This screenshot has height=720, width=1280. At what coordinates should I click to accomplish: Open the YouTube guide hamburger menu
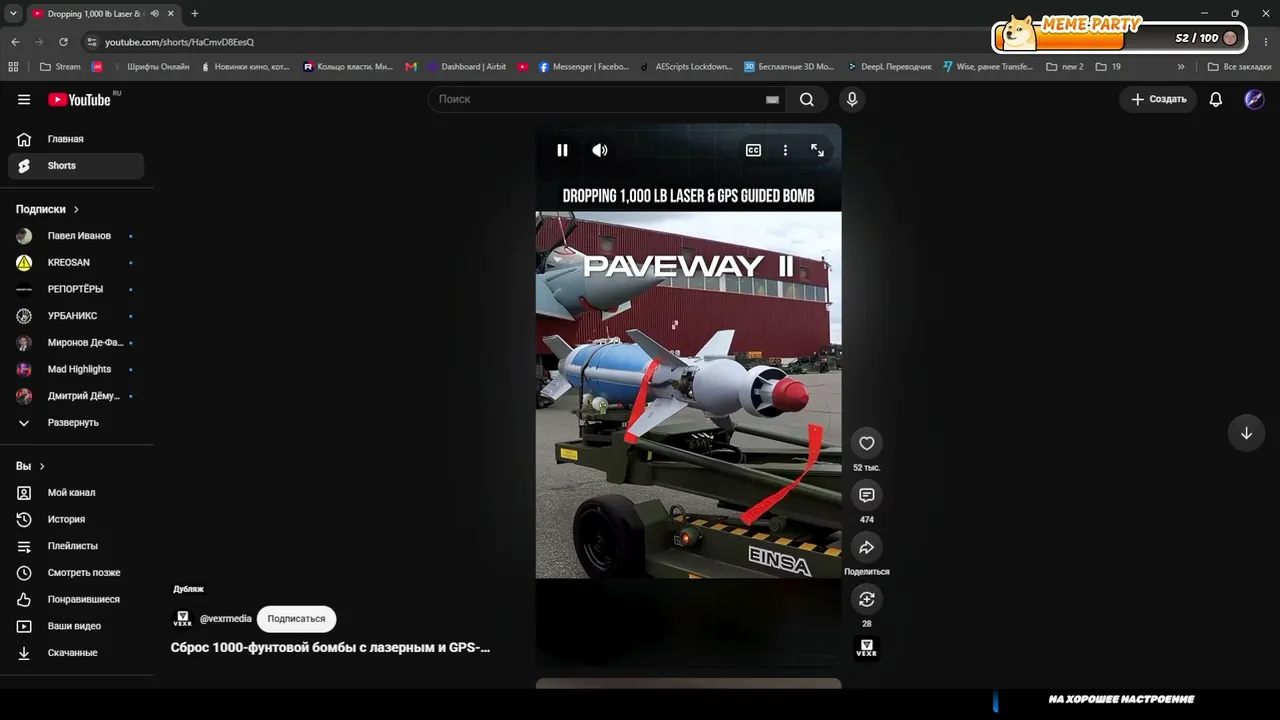tap(24, 99)
